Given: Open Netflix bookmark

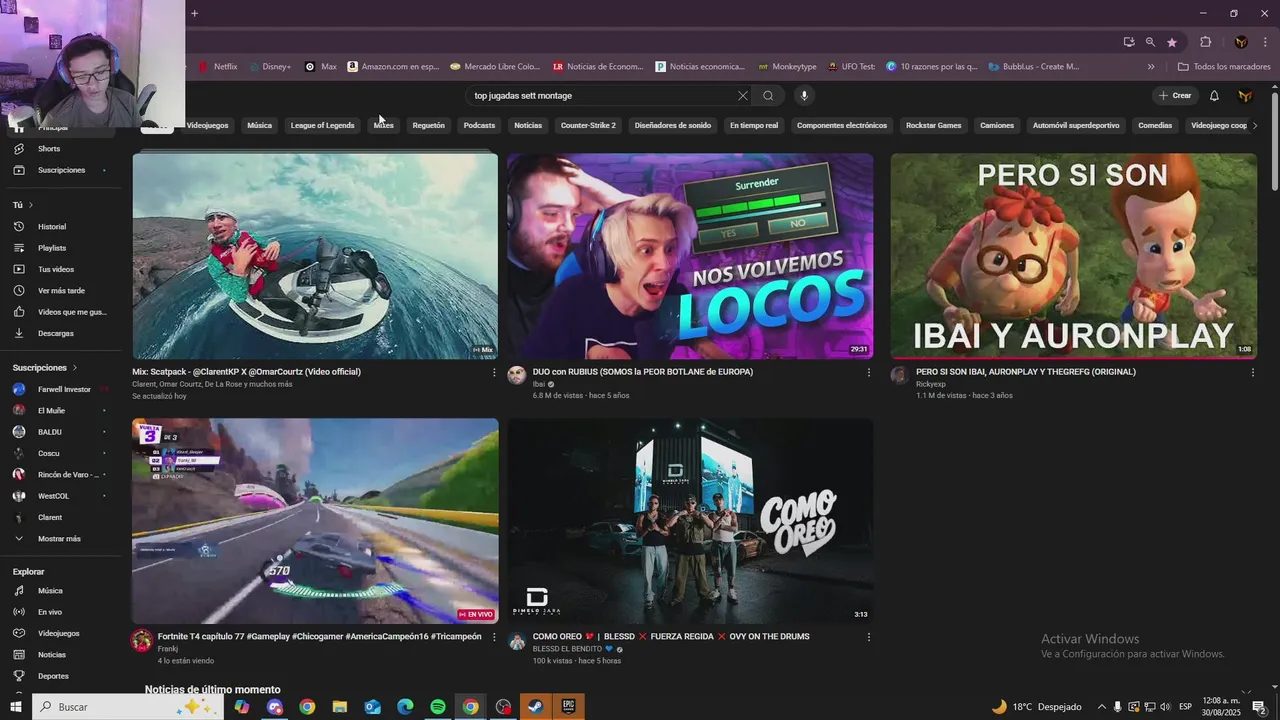Looking at the screenshot, I should pyautogui.click(x=217, y=67).
